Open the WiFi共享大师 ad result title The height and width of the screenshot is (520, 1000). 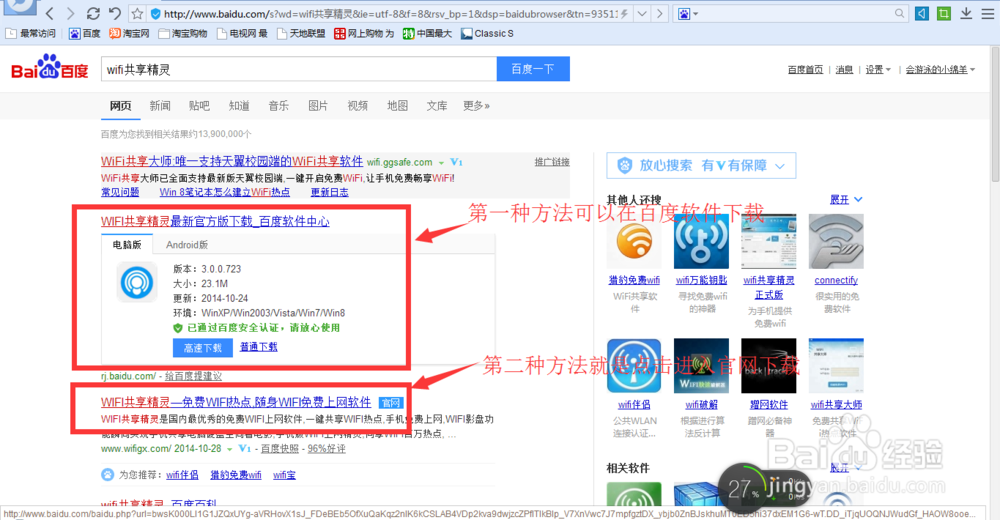pos(232,161)
